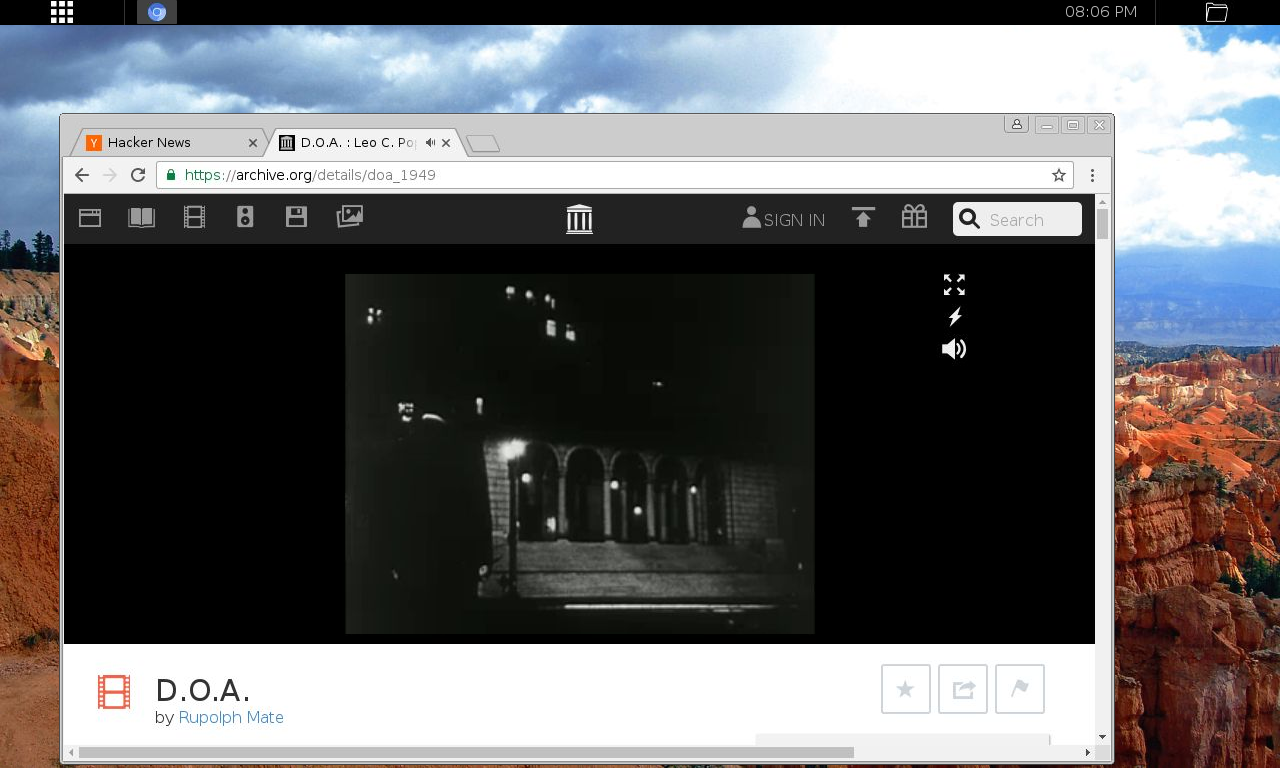
Task: Open Rupolph Mate's profile link
Action: (x=231, y=717)
